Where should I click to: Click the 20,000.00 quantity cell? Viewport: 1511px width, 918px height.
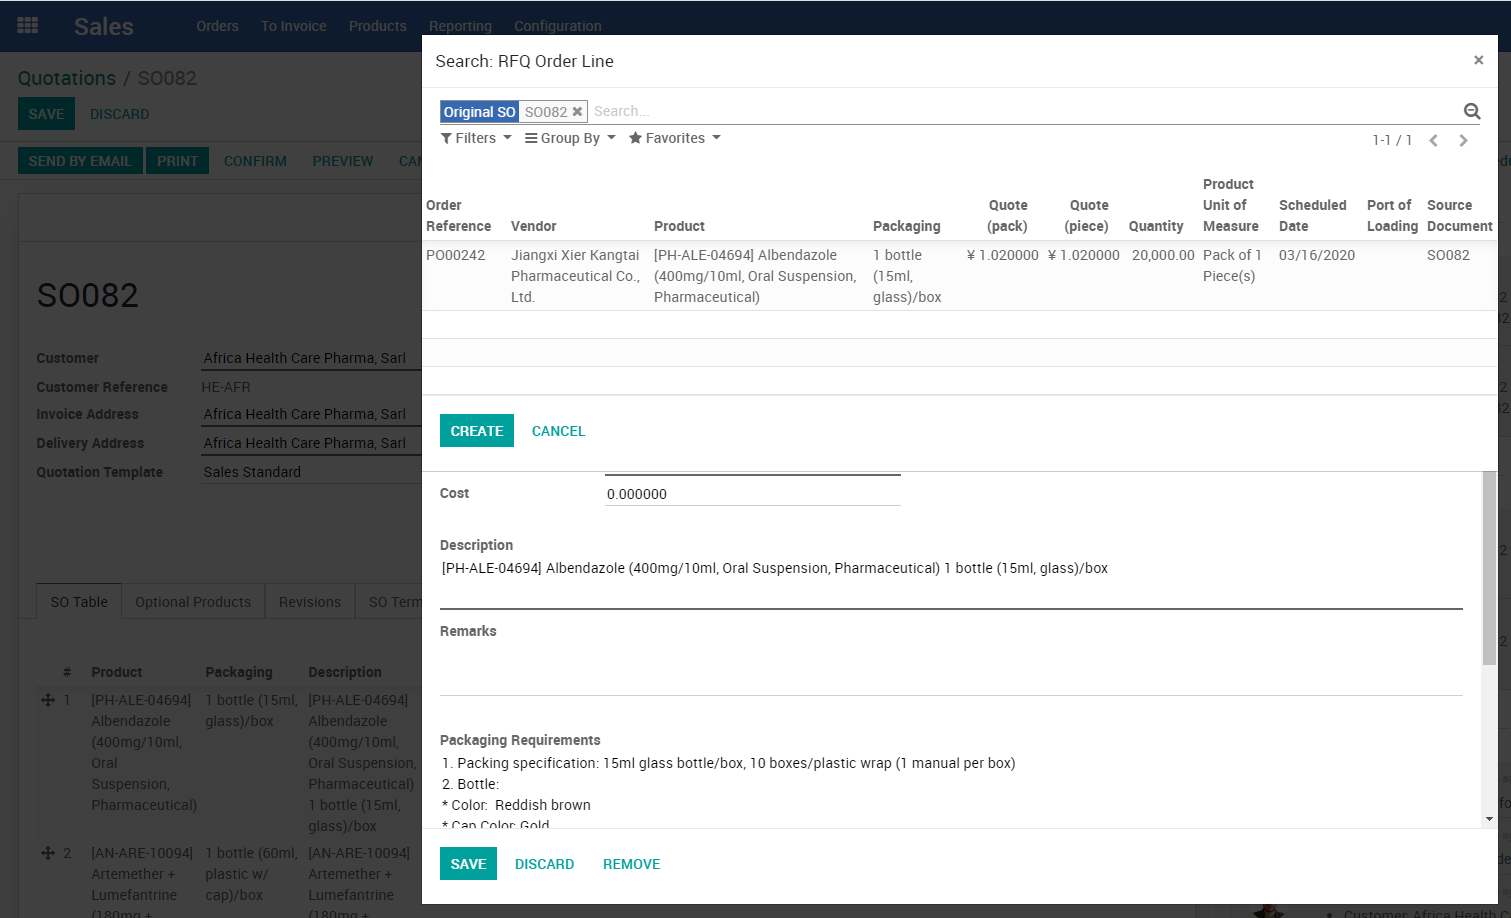pyautogui.click(x=1163, y=255)
